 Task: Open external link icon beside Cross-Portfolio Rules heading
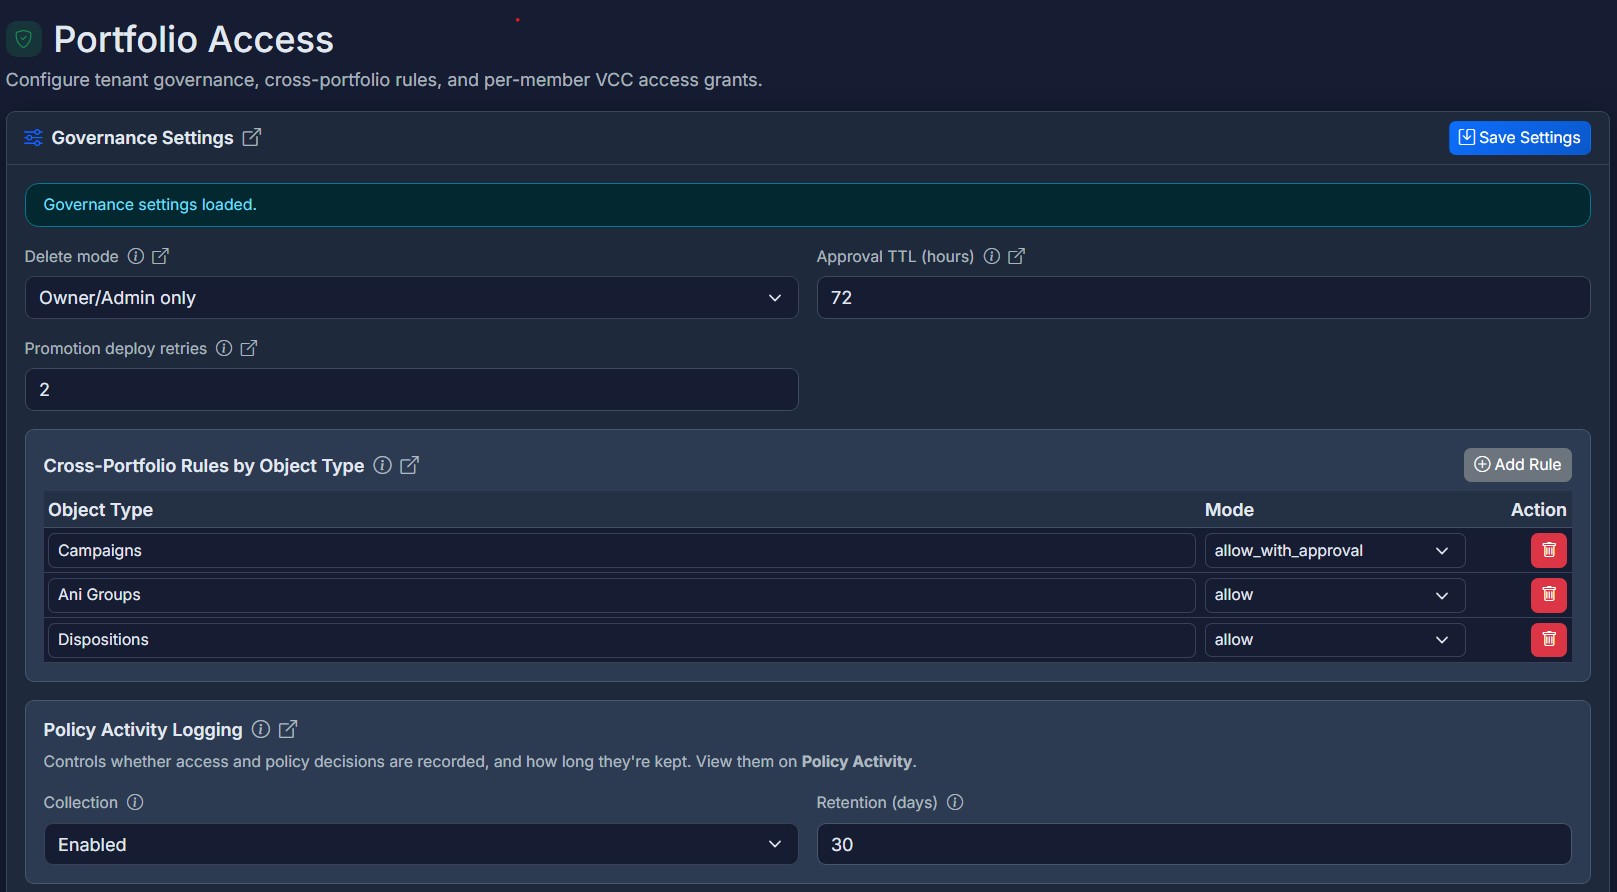pos(409,465)
